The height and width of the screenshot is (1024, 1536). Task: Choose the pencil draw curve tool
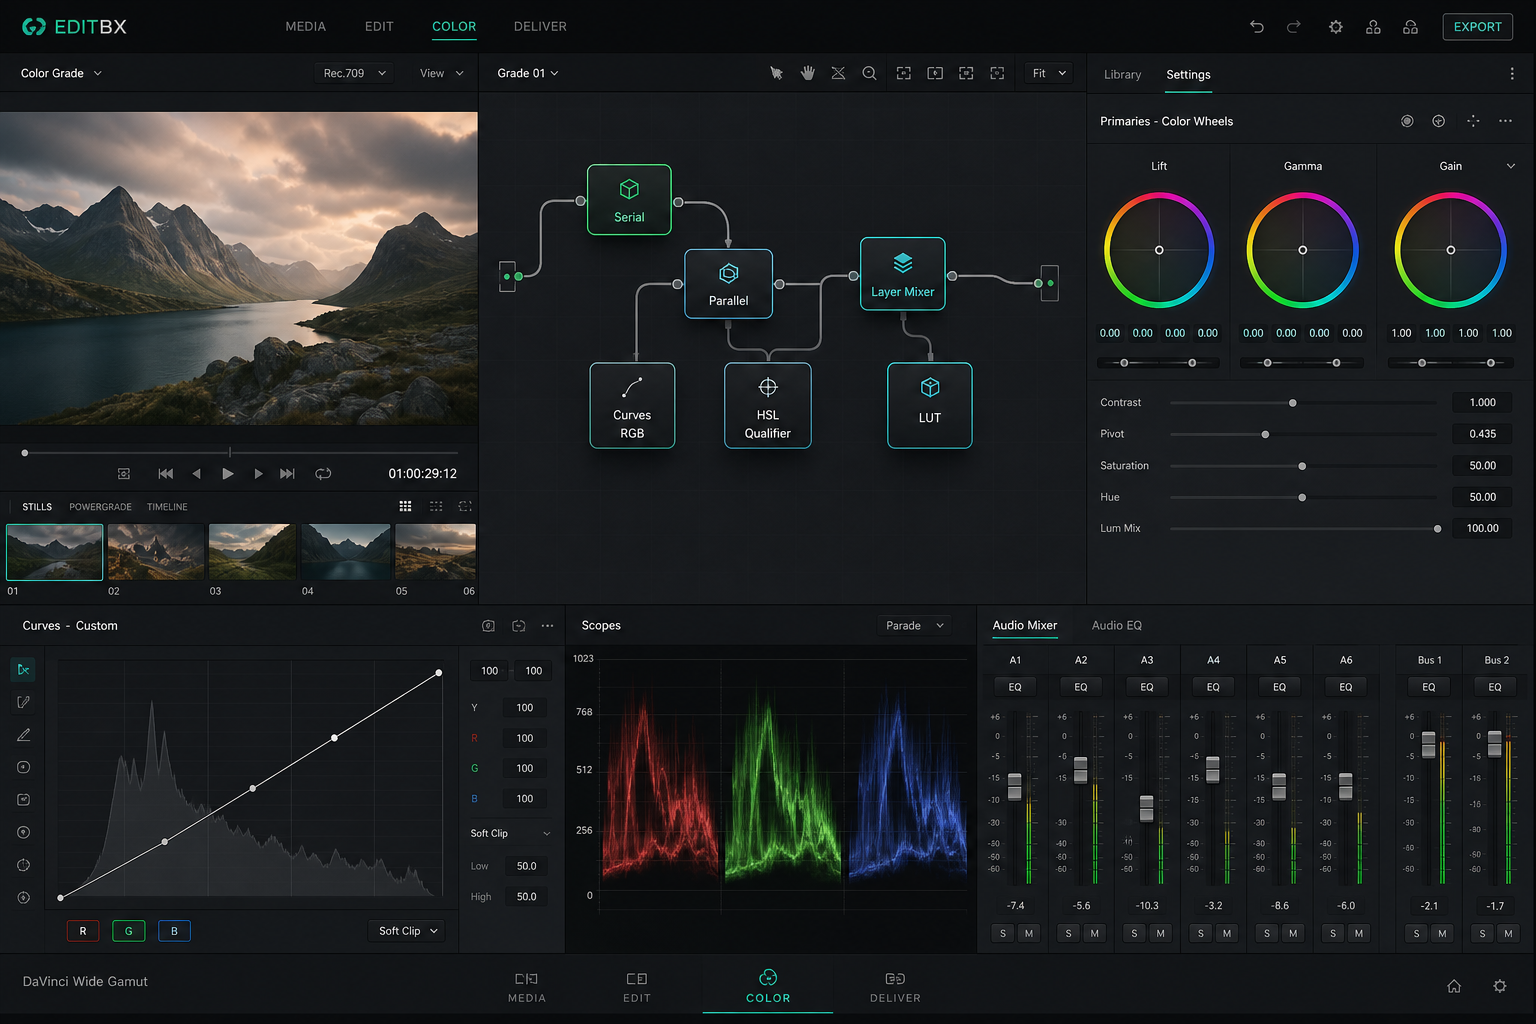click(23, 735)
